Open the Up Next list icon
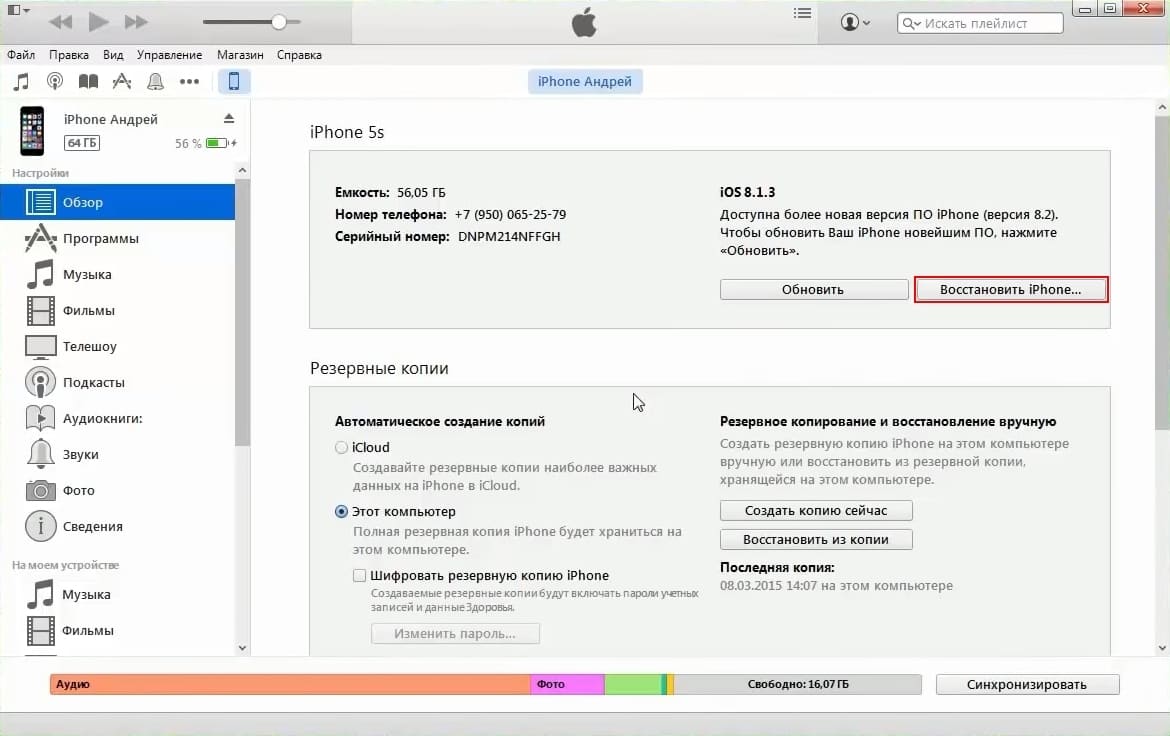1170x736 pixels. pos(802,13)
